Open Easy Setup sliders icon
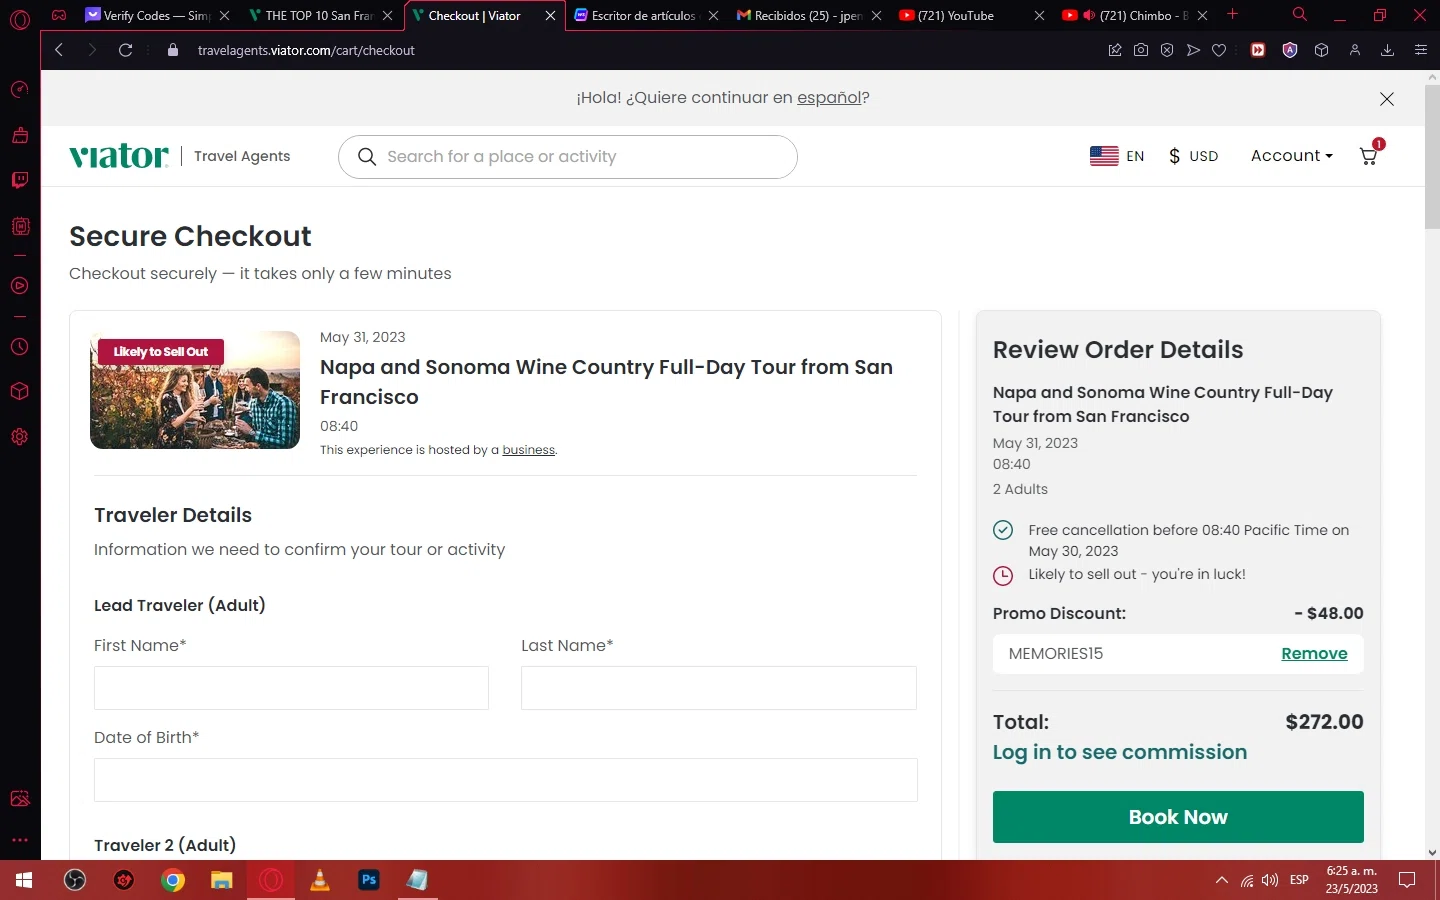1440x900 pixels. click(1420, 50)
